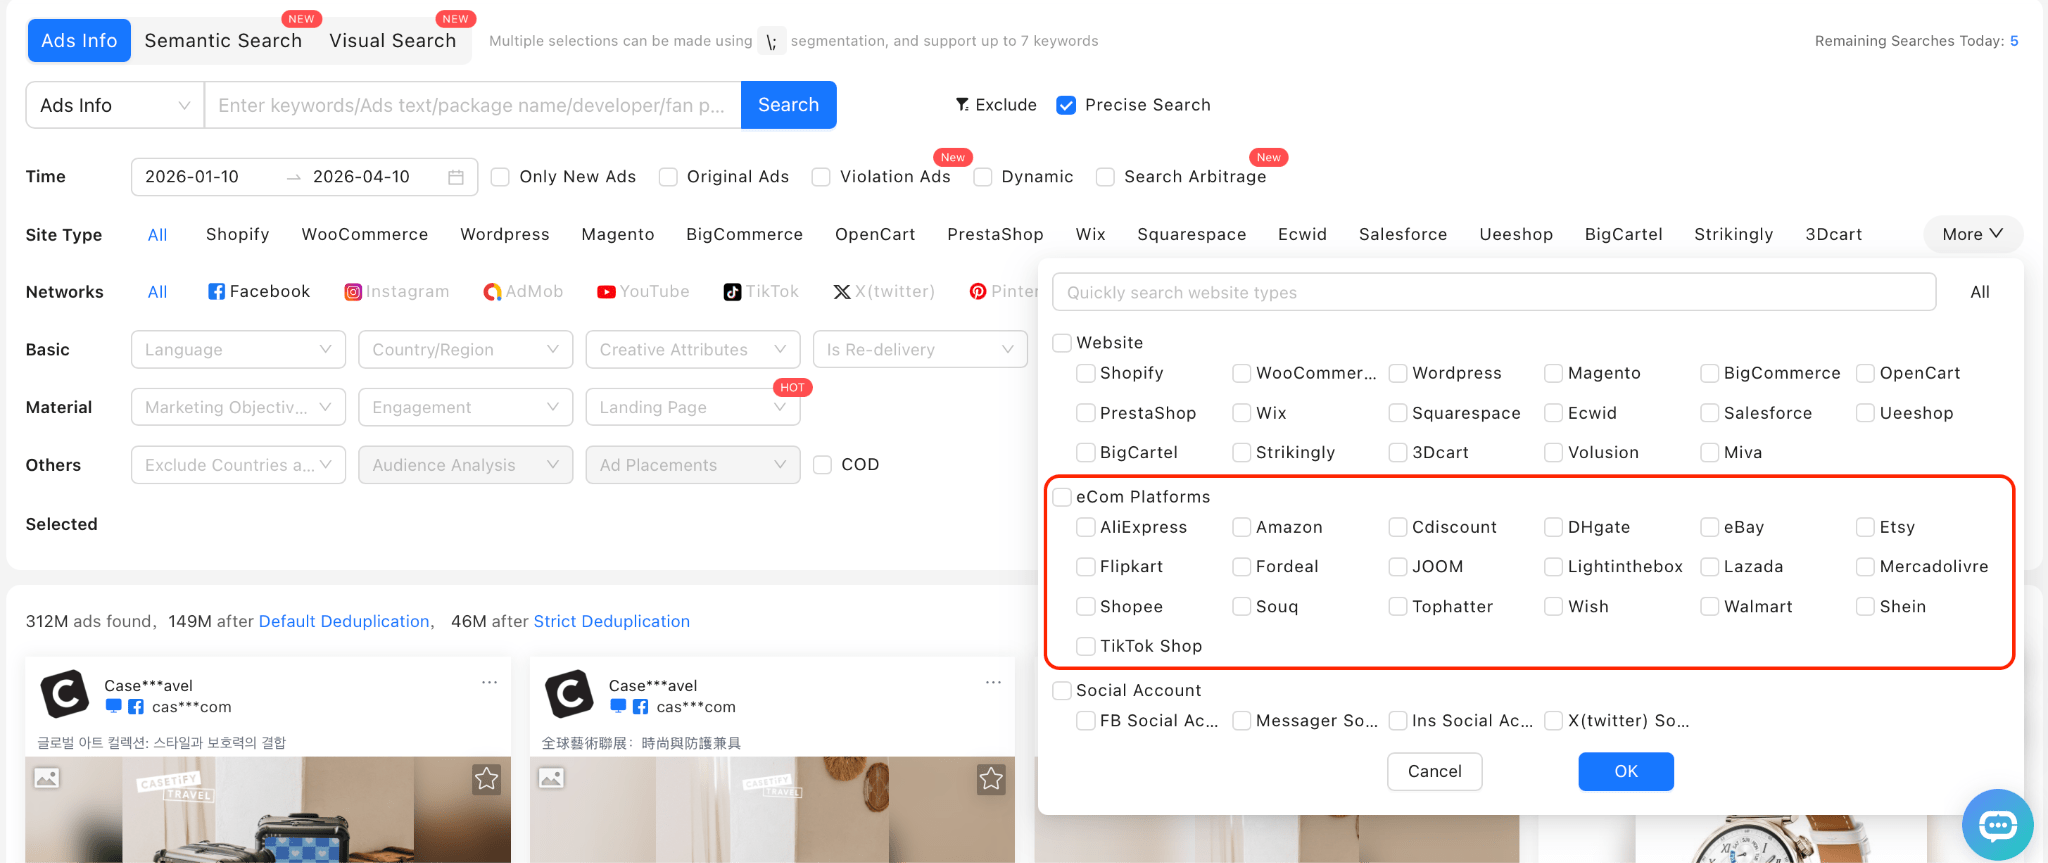Open the chat support bubble icon
Screen dimensions: 2048x863
(x=1997, y=825)
